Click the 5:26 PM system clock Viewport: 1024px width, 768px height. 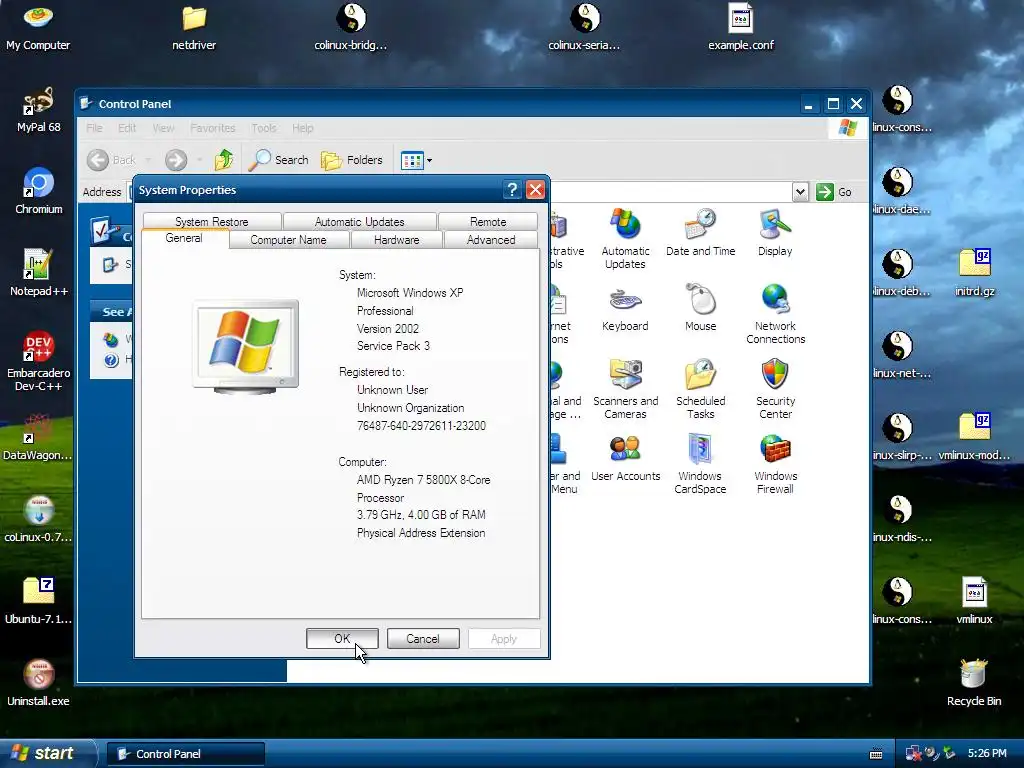pyautogui.click(x=987, y=754)
